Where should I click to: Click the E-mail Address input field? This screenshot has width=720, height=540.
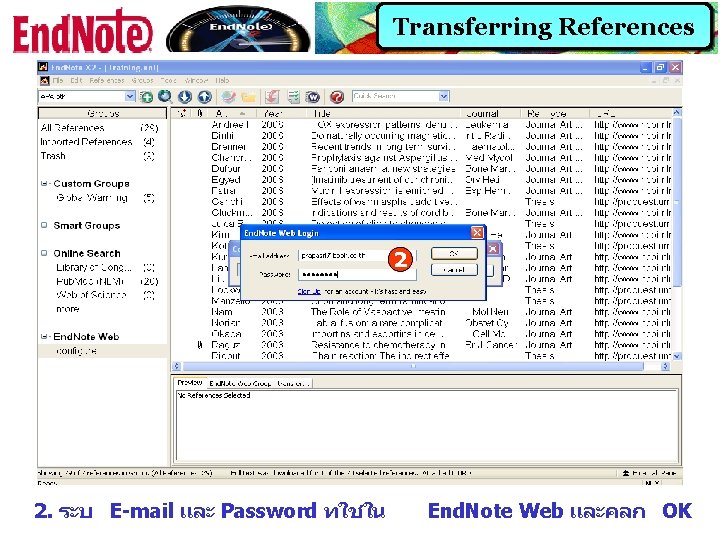[357, 255]
